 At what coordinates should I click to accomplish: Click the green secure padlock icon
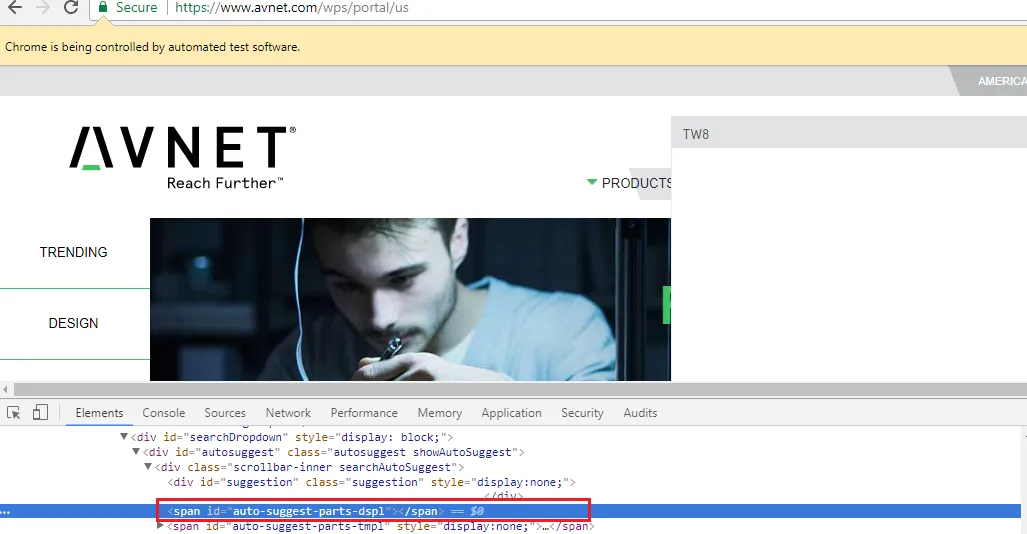(103, 7)
